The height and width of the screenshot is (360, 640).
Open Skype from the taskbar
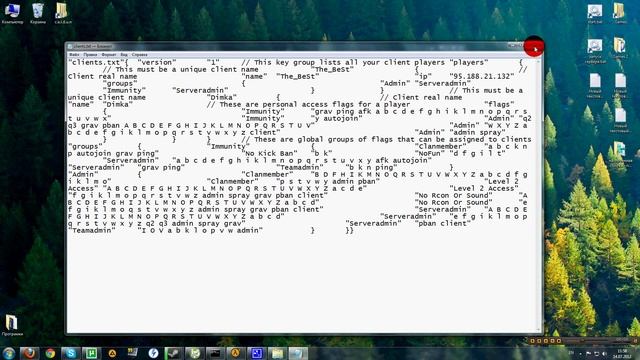pyautogui.click(x=71, y=353)
